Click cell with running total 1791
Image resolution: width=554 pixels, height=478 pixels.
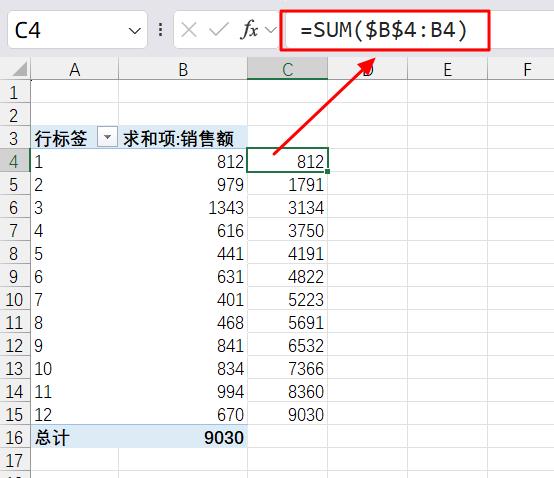288,184
